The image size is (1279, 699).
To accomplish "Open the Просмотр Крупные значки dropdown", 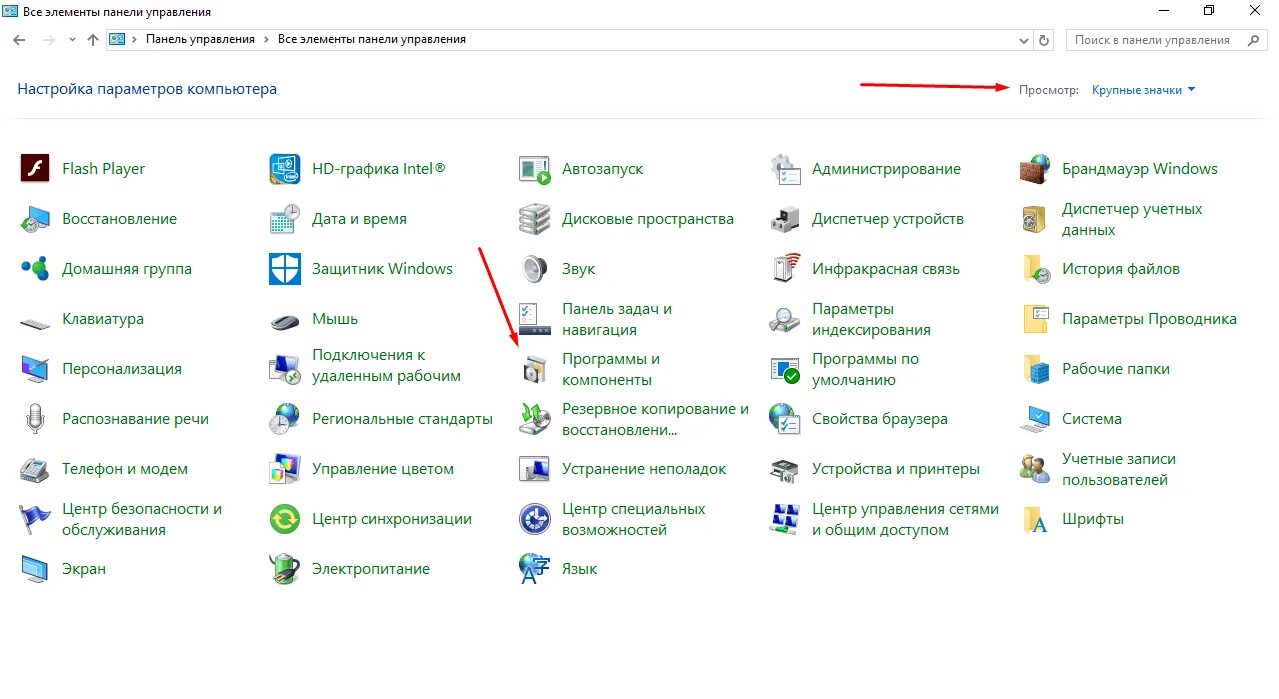I will [x=1143, y=90].
